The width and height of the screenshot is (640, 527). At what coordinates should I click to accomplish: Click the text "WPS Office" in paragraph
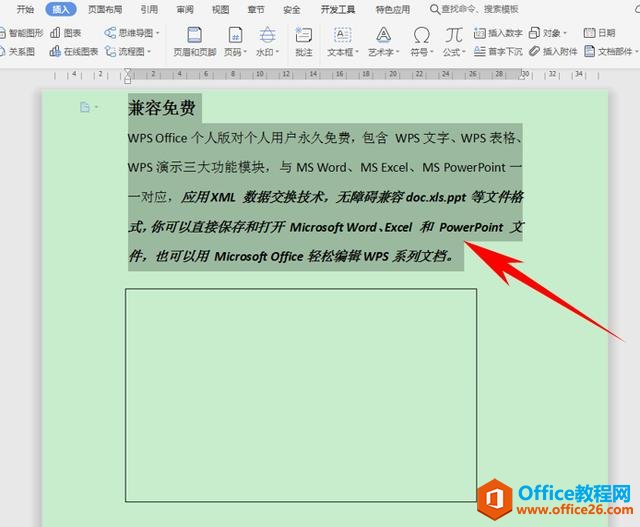[x=158, y=138]
